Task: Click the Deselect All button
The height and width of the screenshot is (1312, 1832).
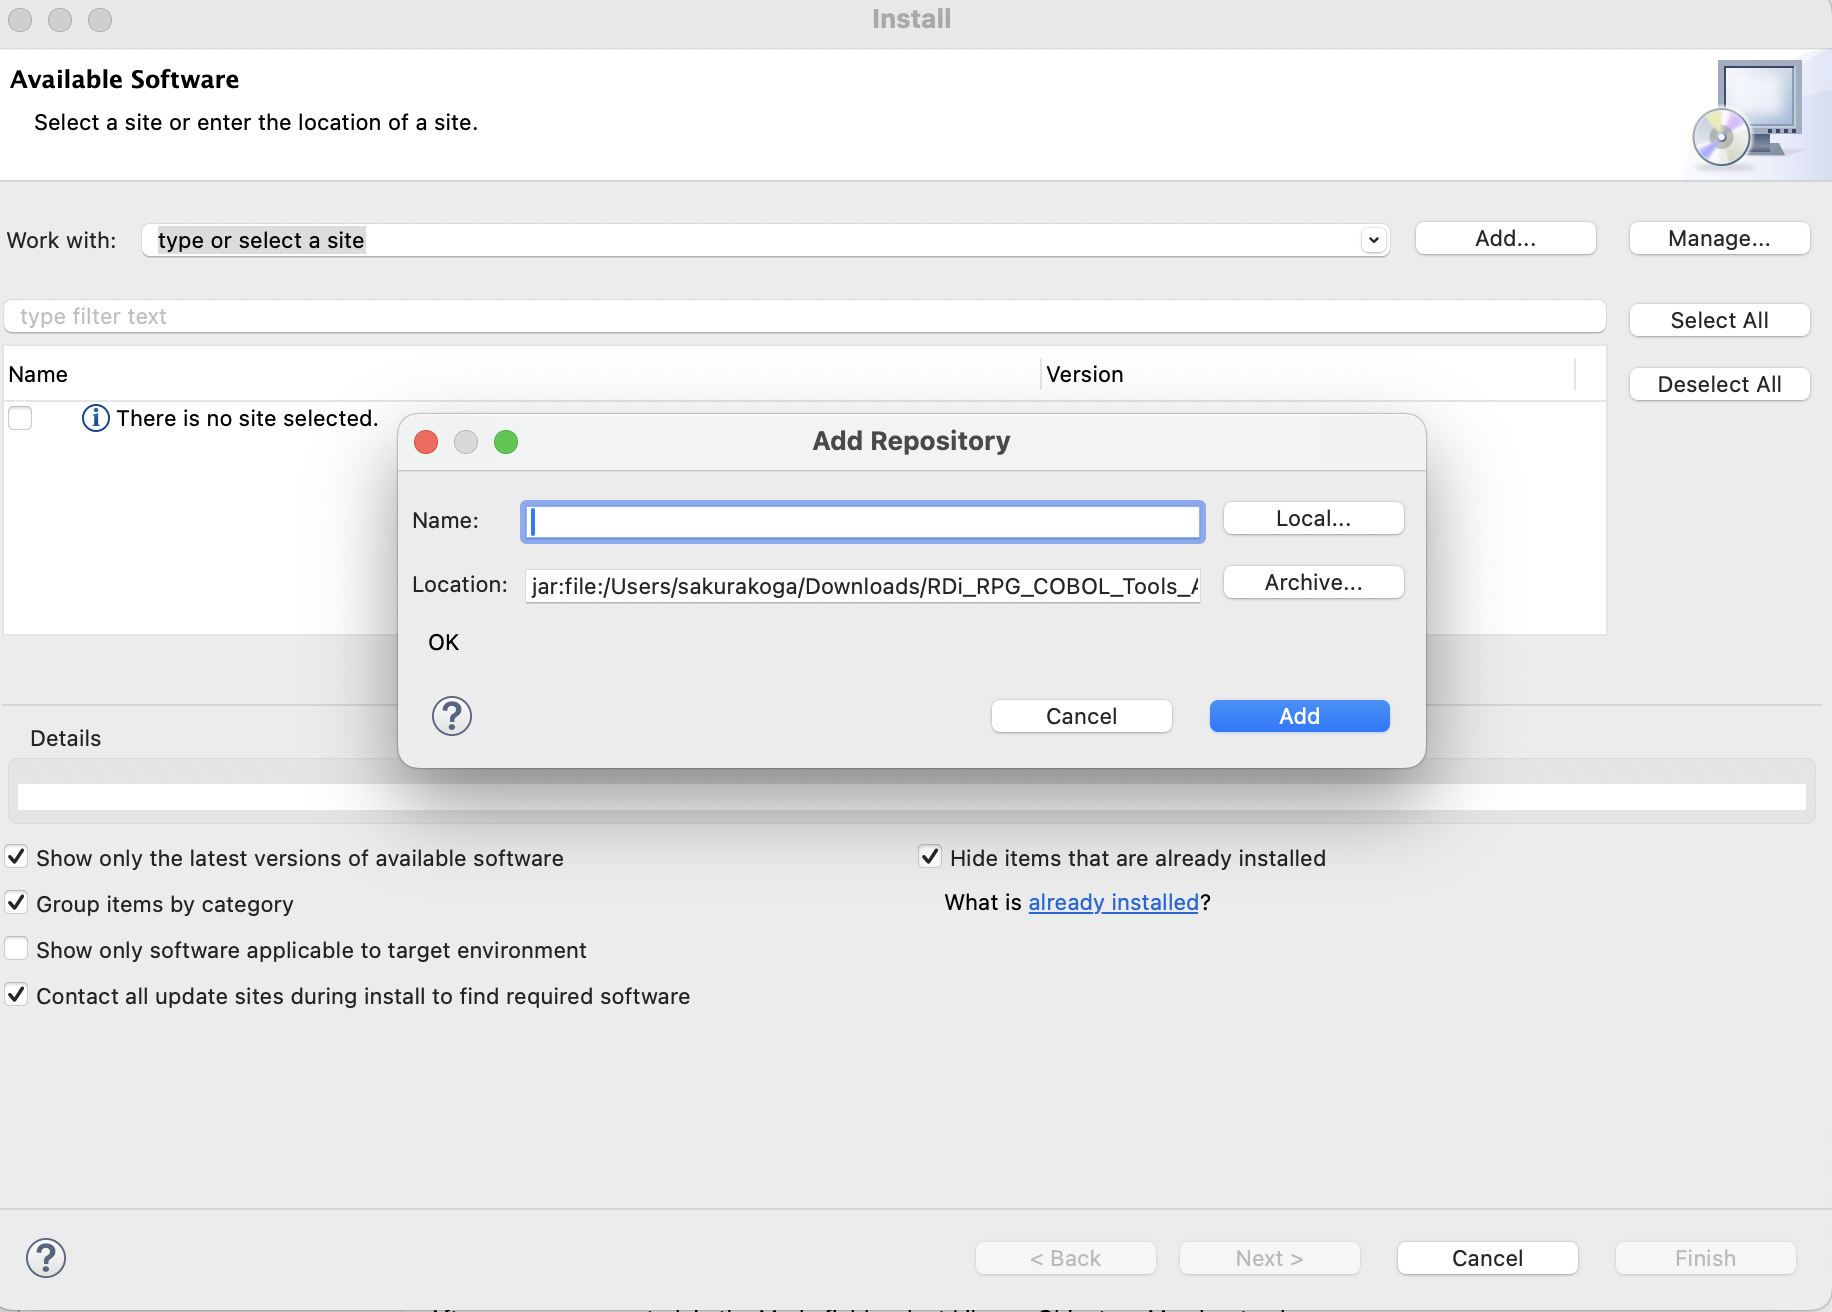Action: [x=1719, y=384]
